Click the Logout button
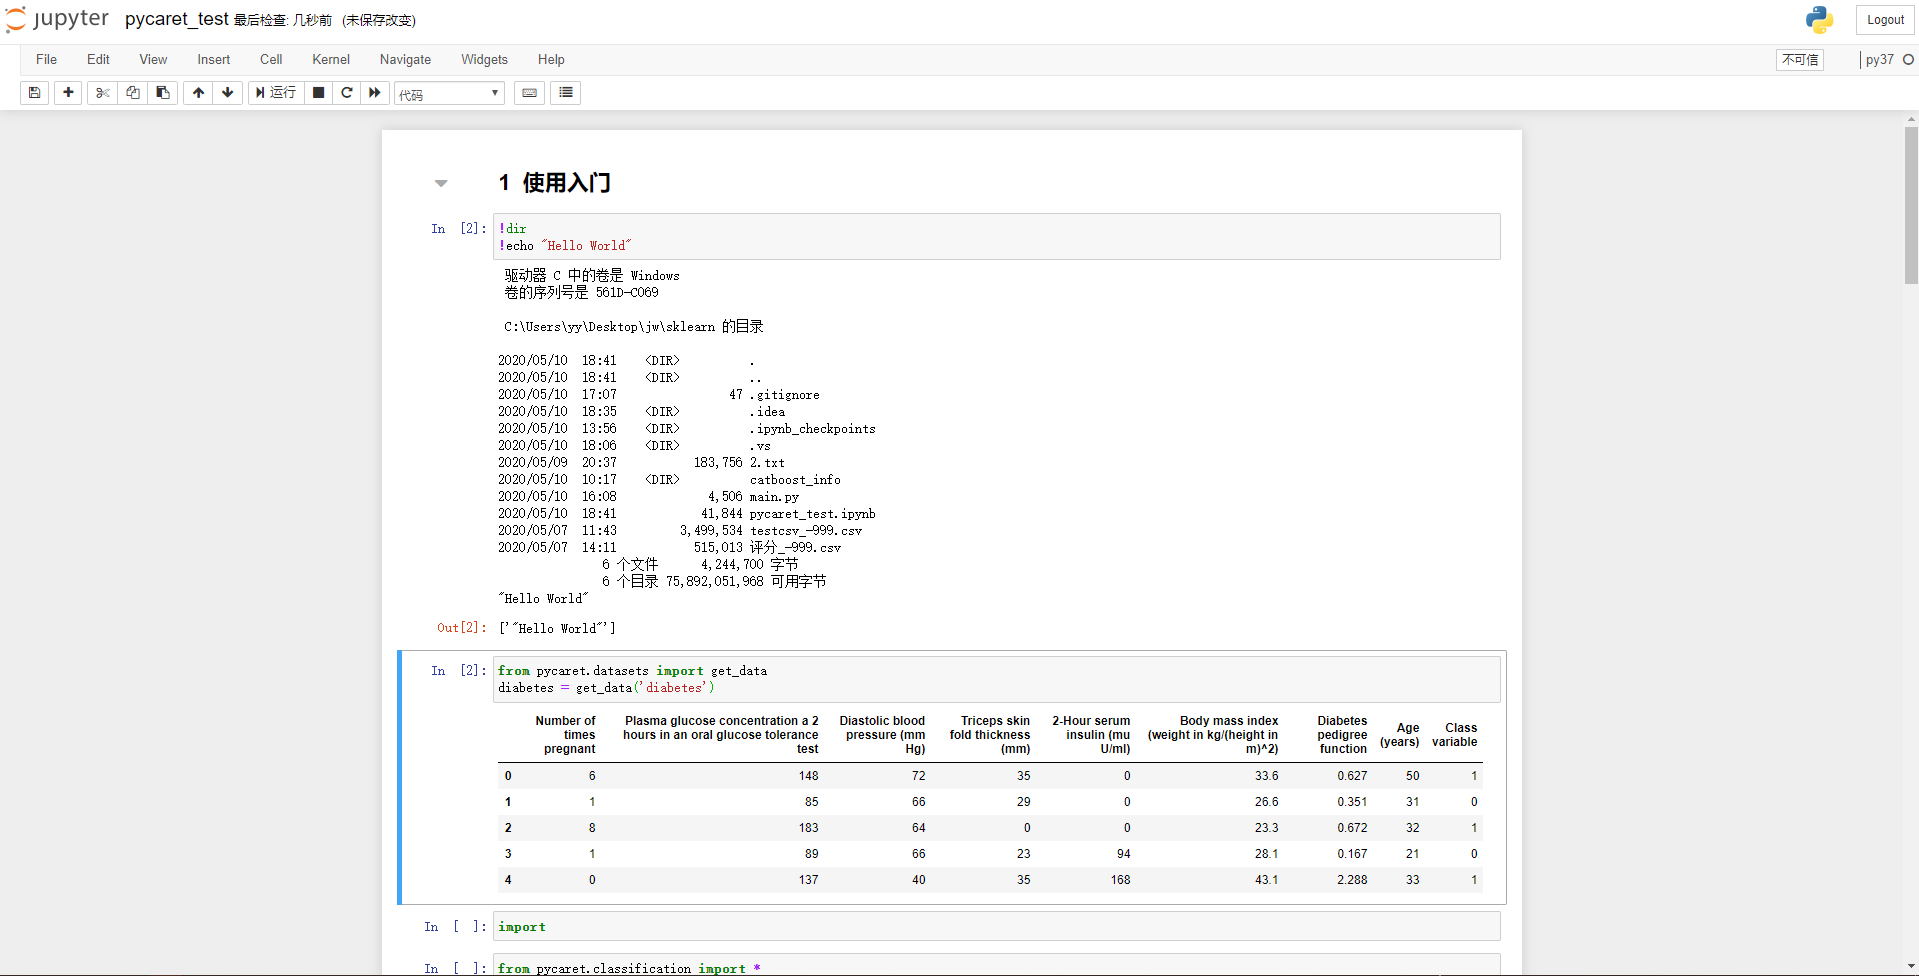The width and height of the screenshot is (1919, 976). [x=1884, y=19]
